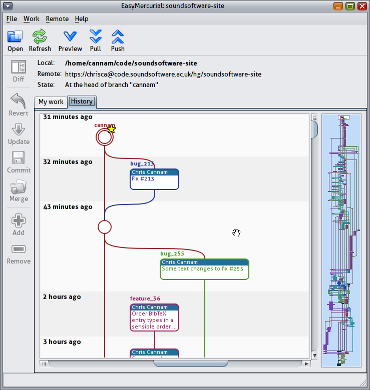The image size is (370, 390).
Task: Select the cannam head changeset circle
Action: (104, 137)
